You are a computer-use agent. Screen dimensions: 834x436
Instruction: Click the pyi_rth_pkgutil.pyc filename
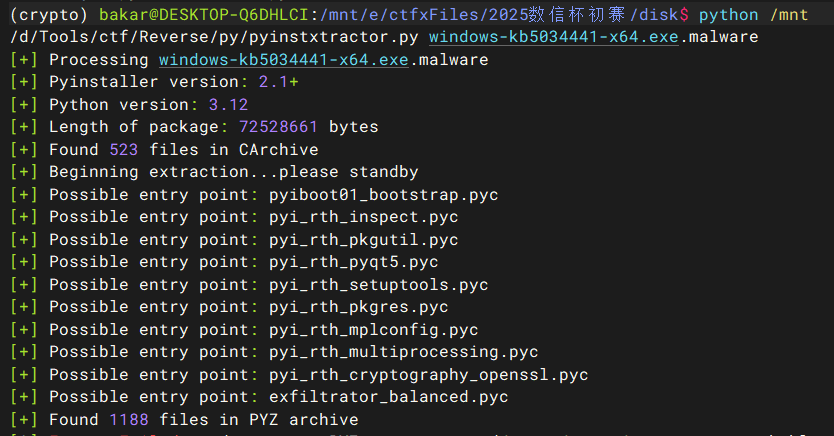pyautogui.click(x=363, y=240)
